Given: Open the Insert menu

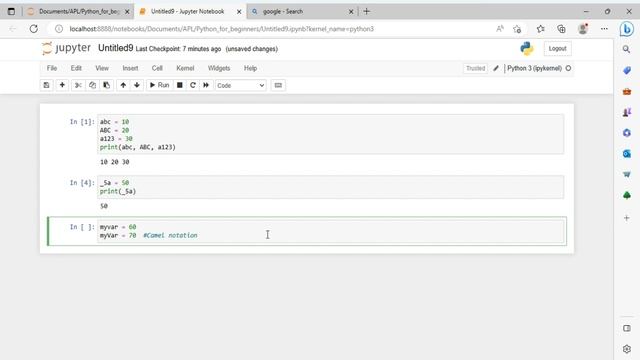Looking at the screenshot, I should coord(130,68).
